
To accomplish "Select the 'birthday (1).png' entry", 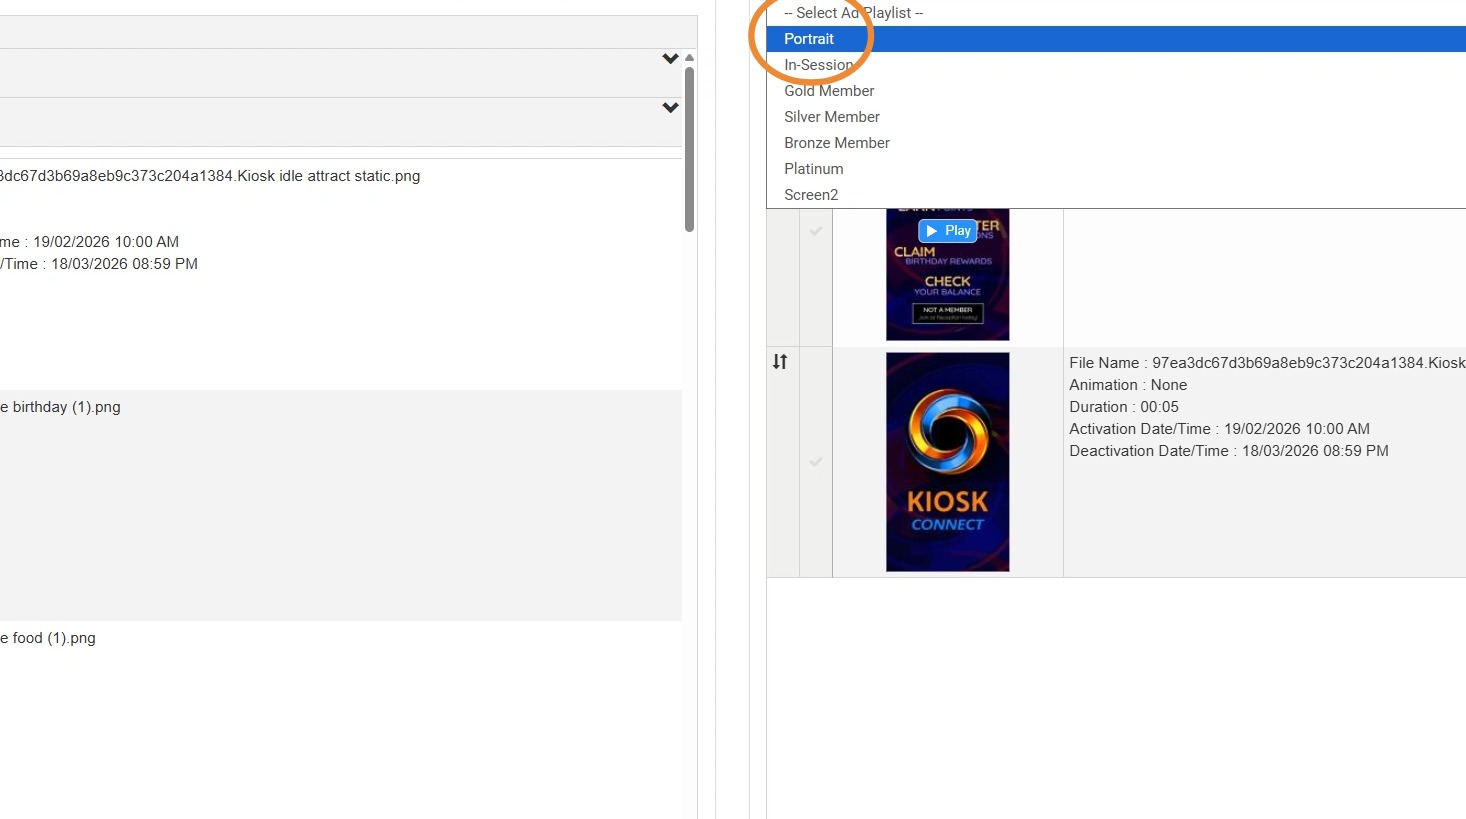I will (x=60, y=407).
